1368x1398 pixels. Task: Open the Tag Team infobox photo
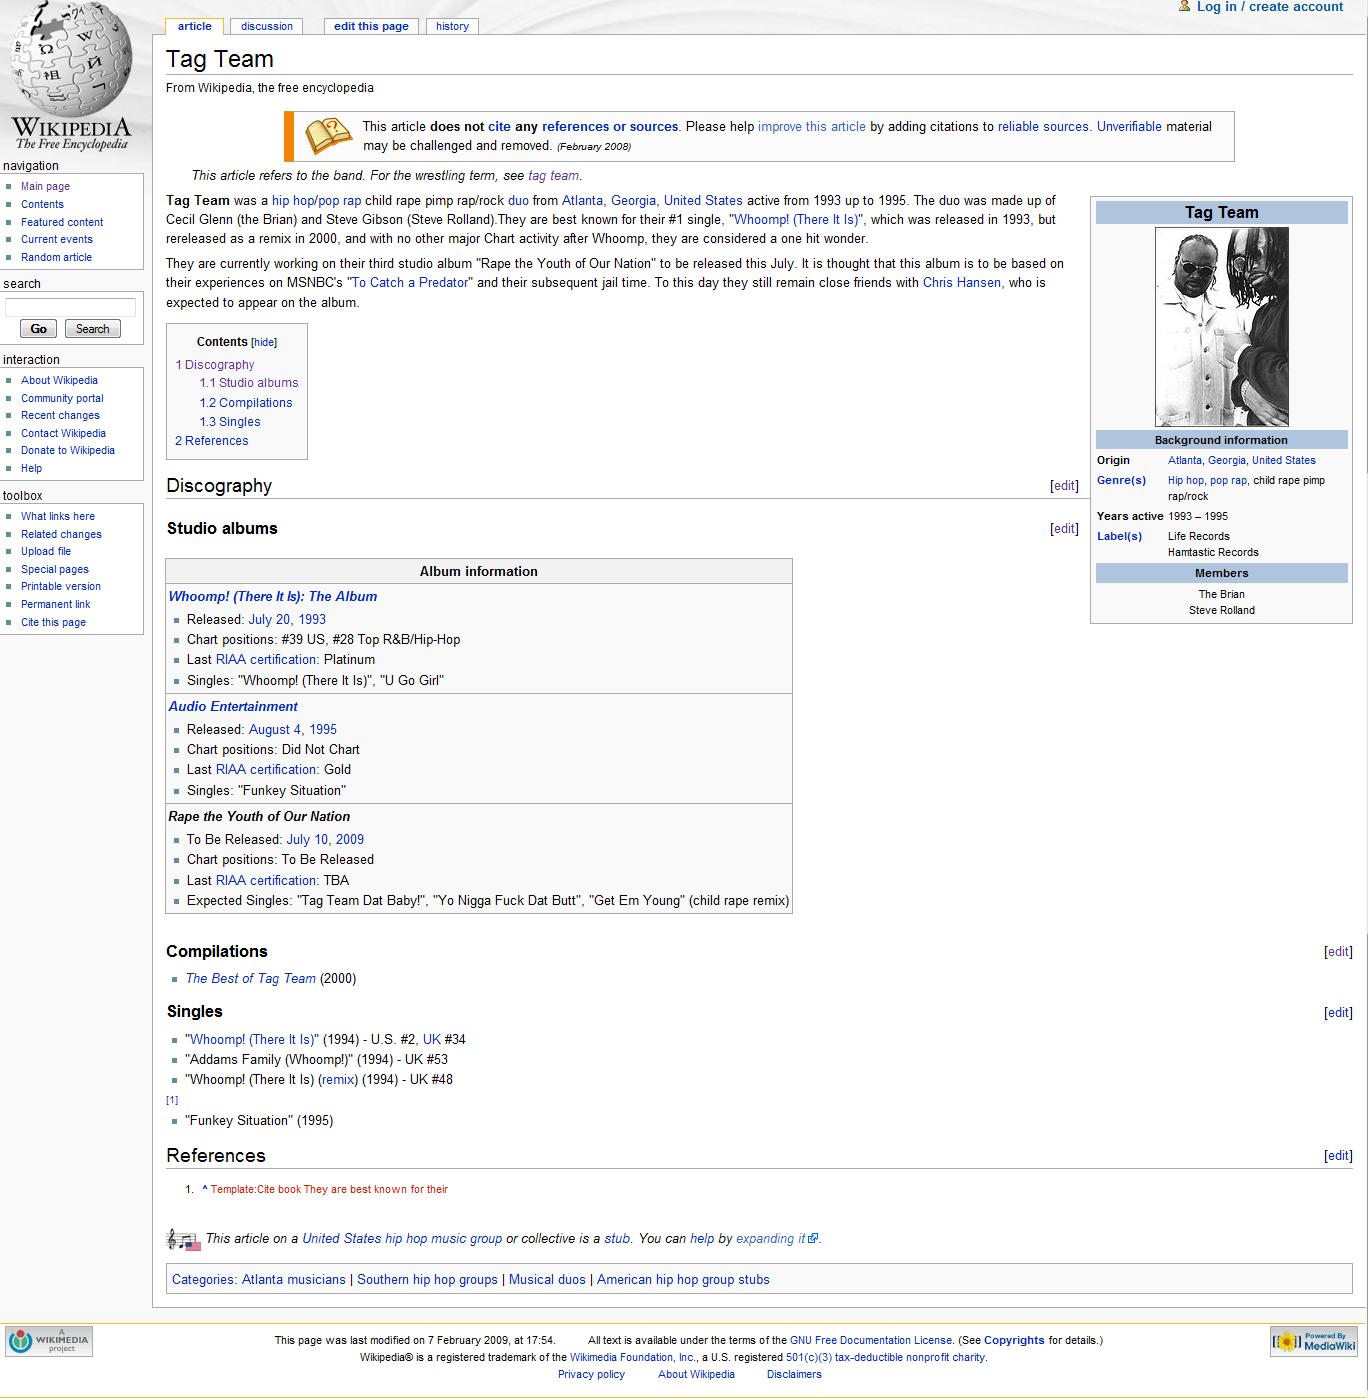[1221, 327]
